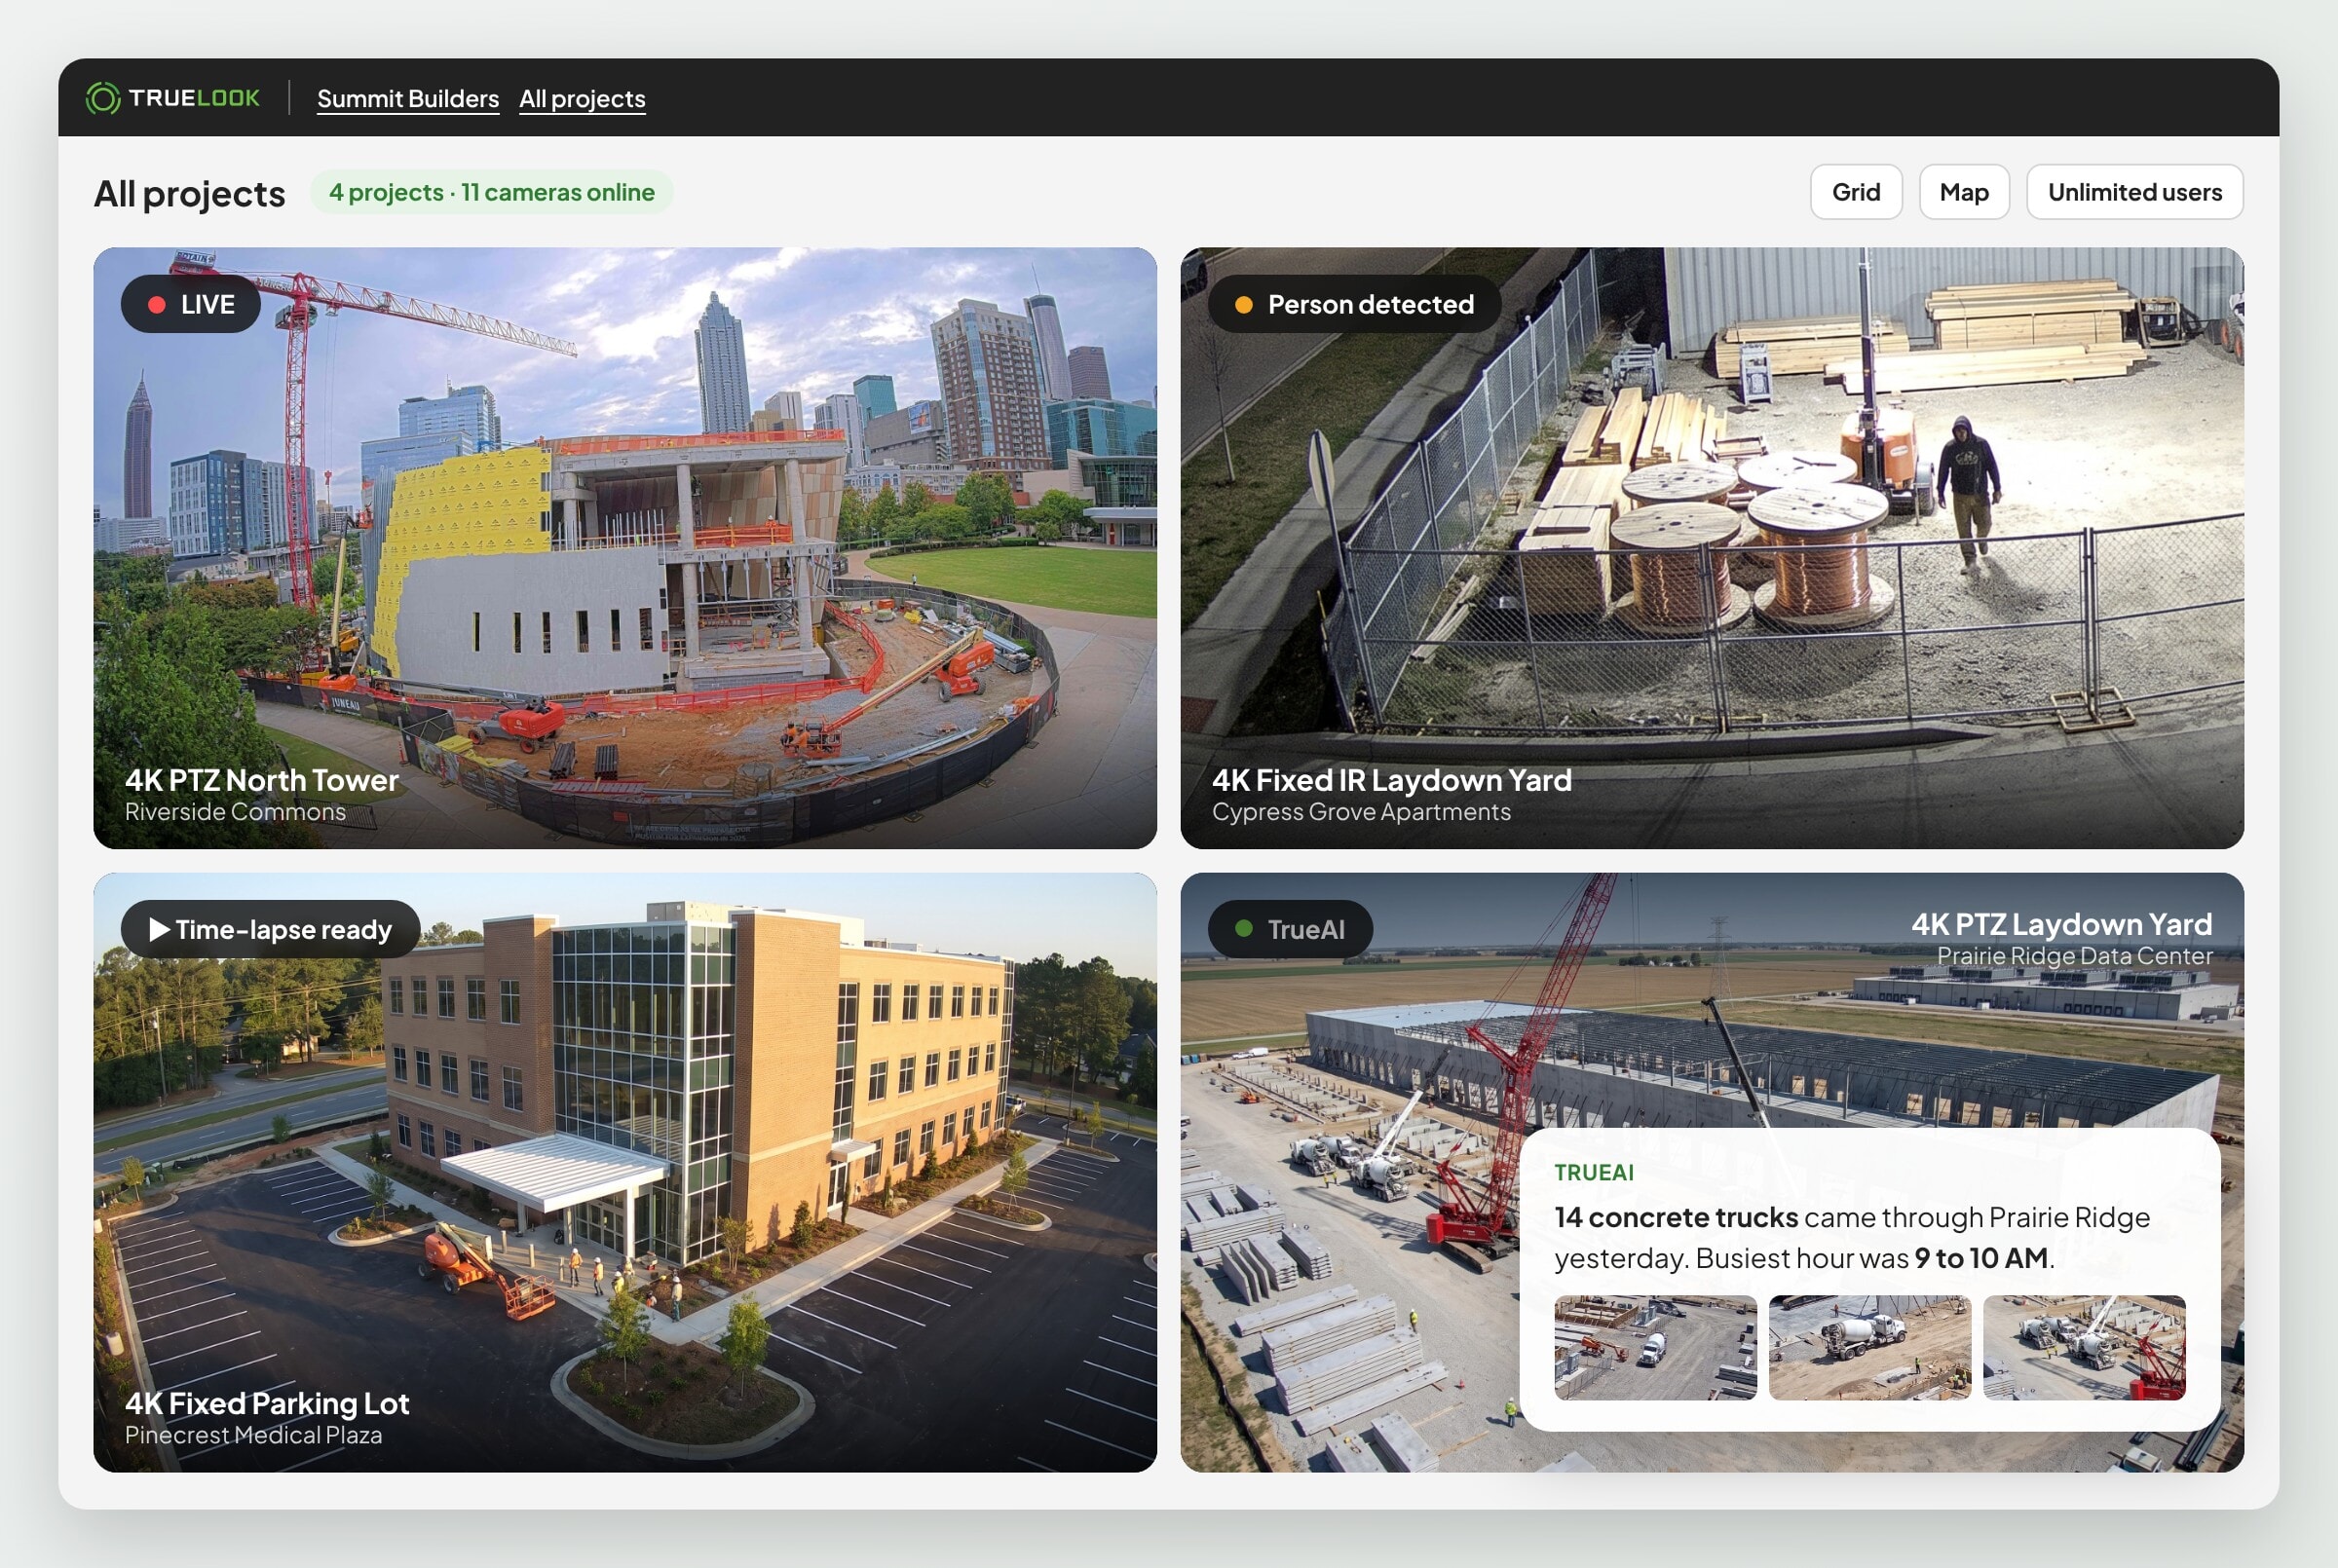Switch to Map view
2338x1568 pixels.
click(x=1963, y=192)
